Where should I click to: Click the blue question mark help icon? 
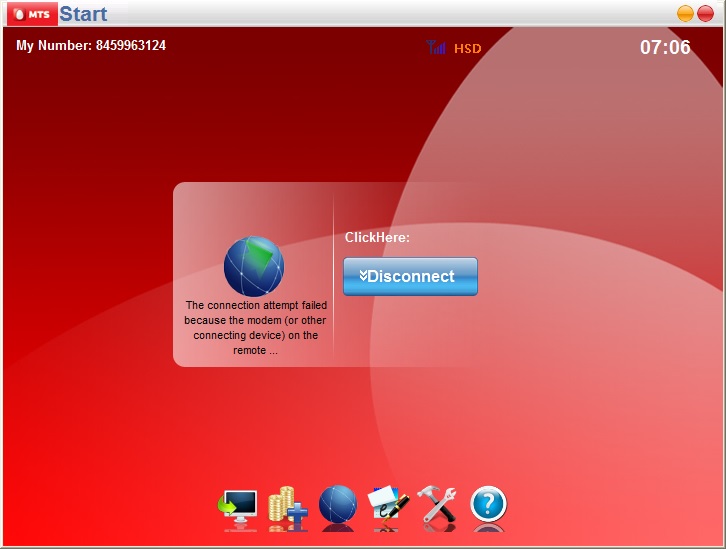488,504
